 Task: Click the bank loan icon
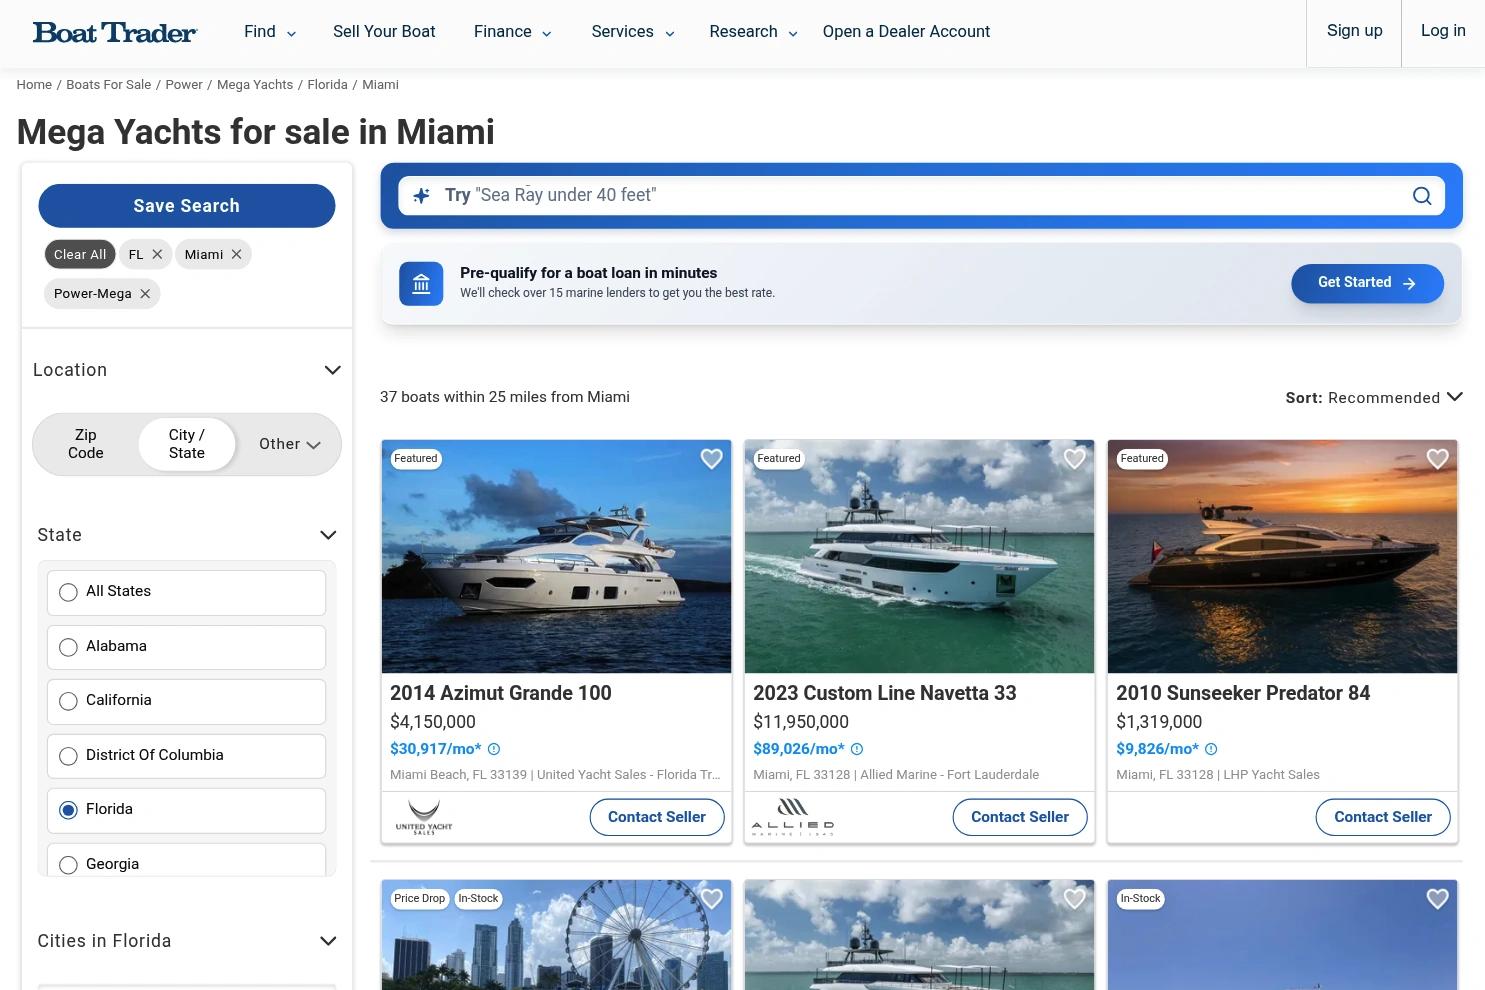[x=421, y=284]
